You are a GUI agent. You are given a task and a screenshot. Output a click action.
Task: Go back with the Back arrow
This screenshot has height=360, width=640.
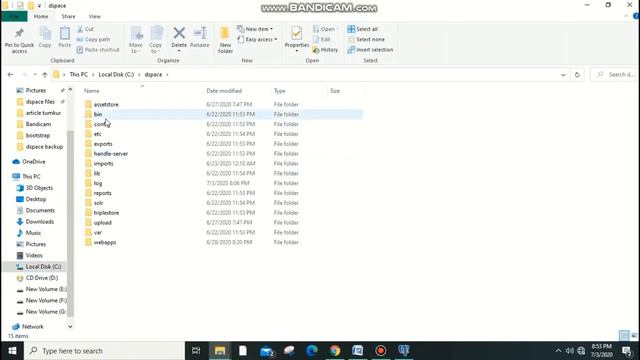(10, 75)
